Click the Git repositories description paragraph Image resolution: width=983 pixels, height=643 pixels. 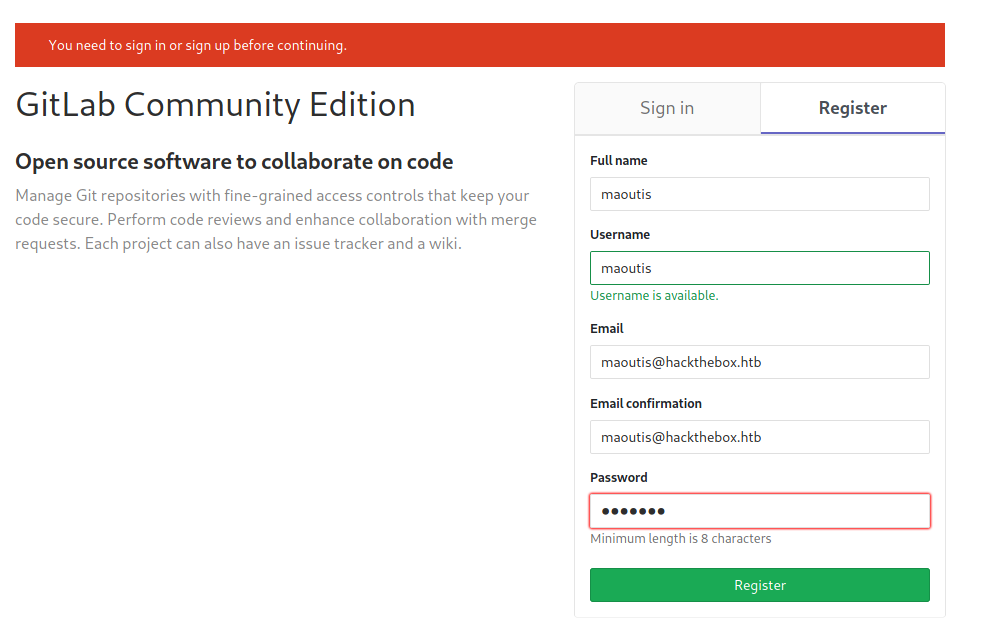275,219
